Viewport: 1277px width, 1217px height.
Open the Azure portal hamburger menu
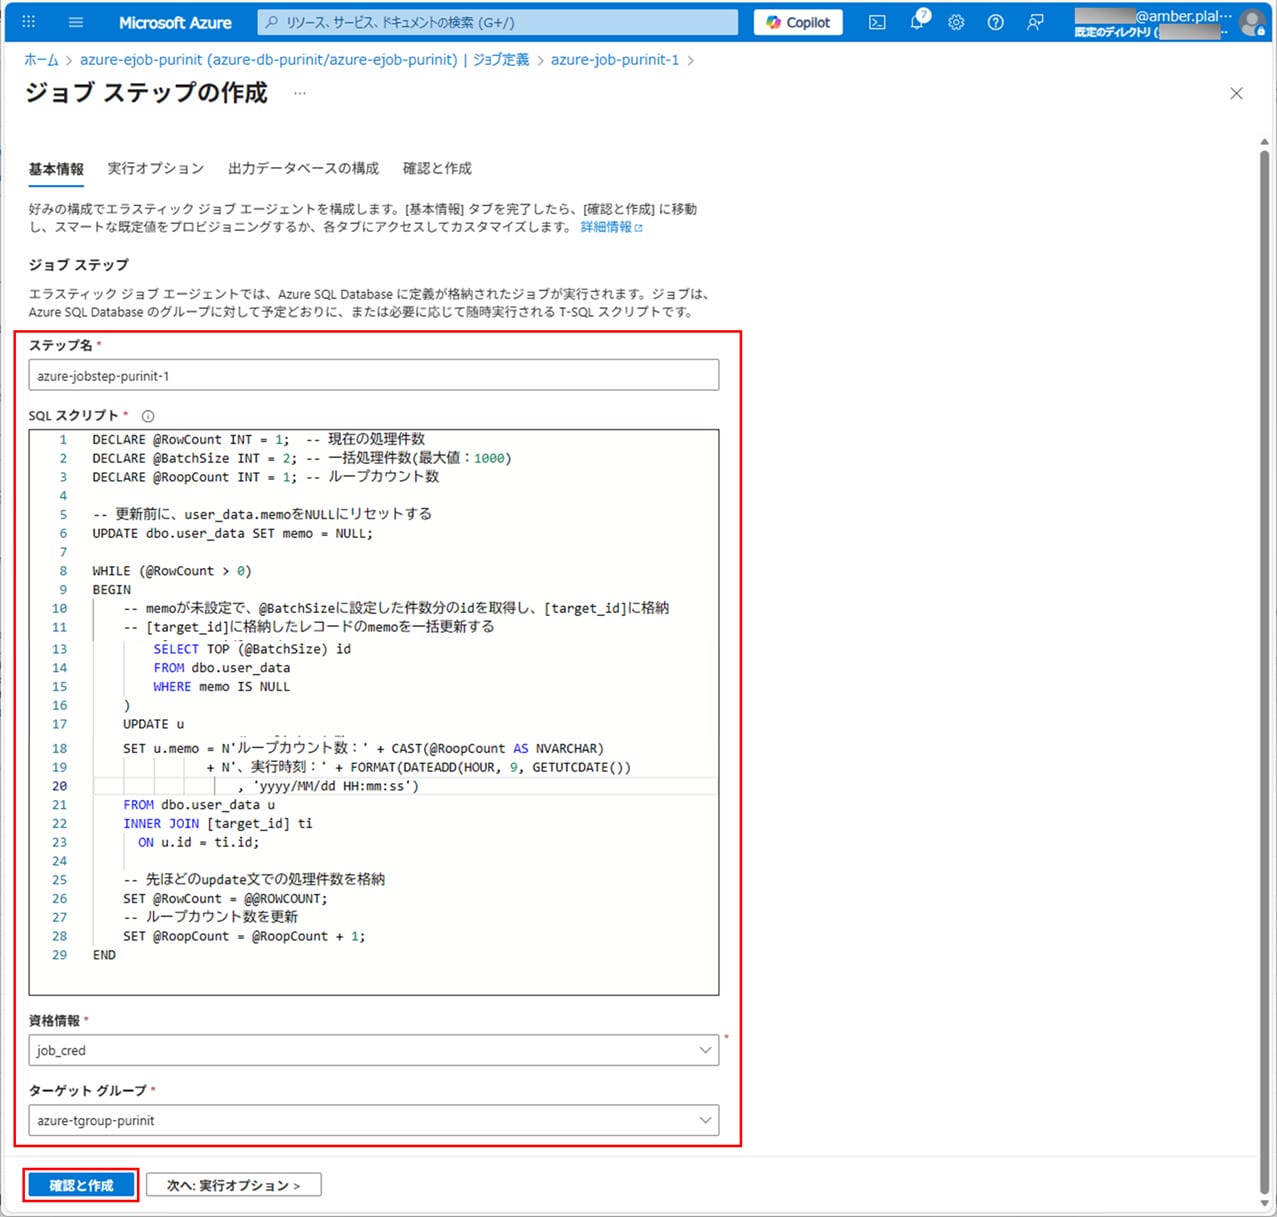click(76, 22)
